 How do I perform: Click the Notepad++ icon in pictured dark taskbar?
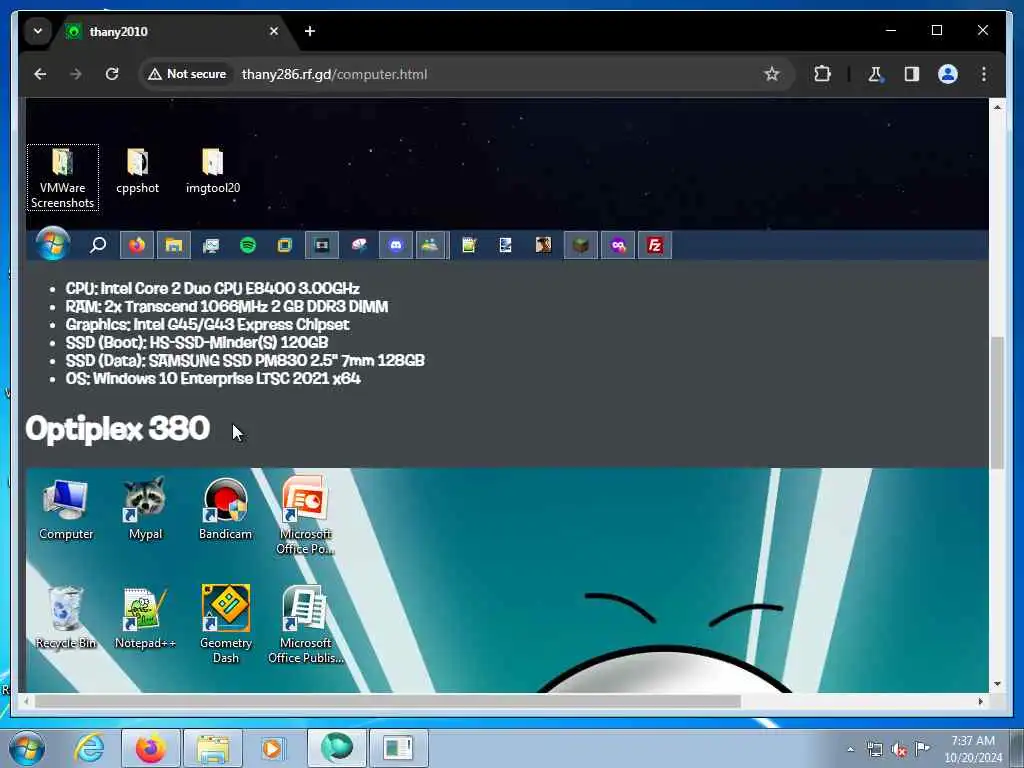tap(469, 246)
